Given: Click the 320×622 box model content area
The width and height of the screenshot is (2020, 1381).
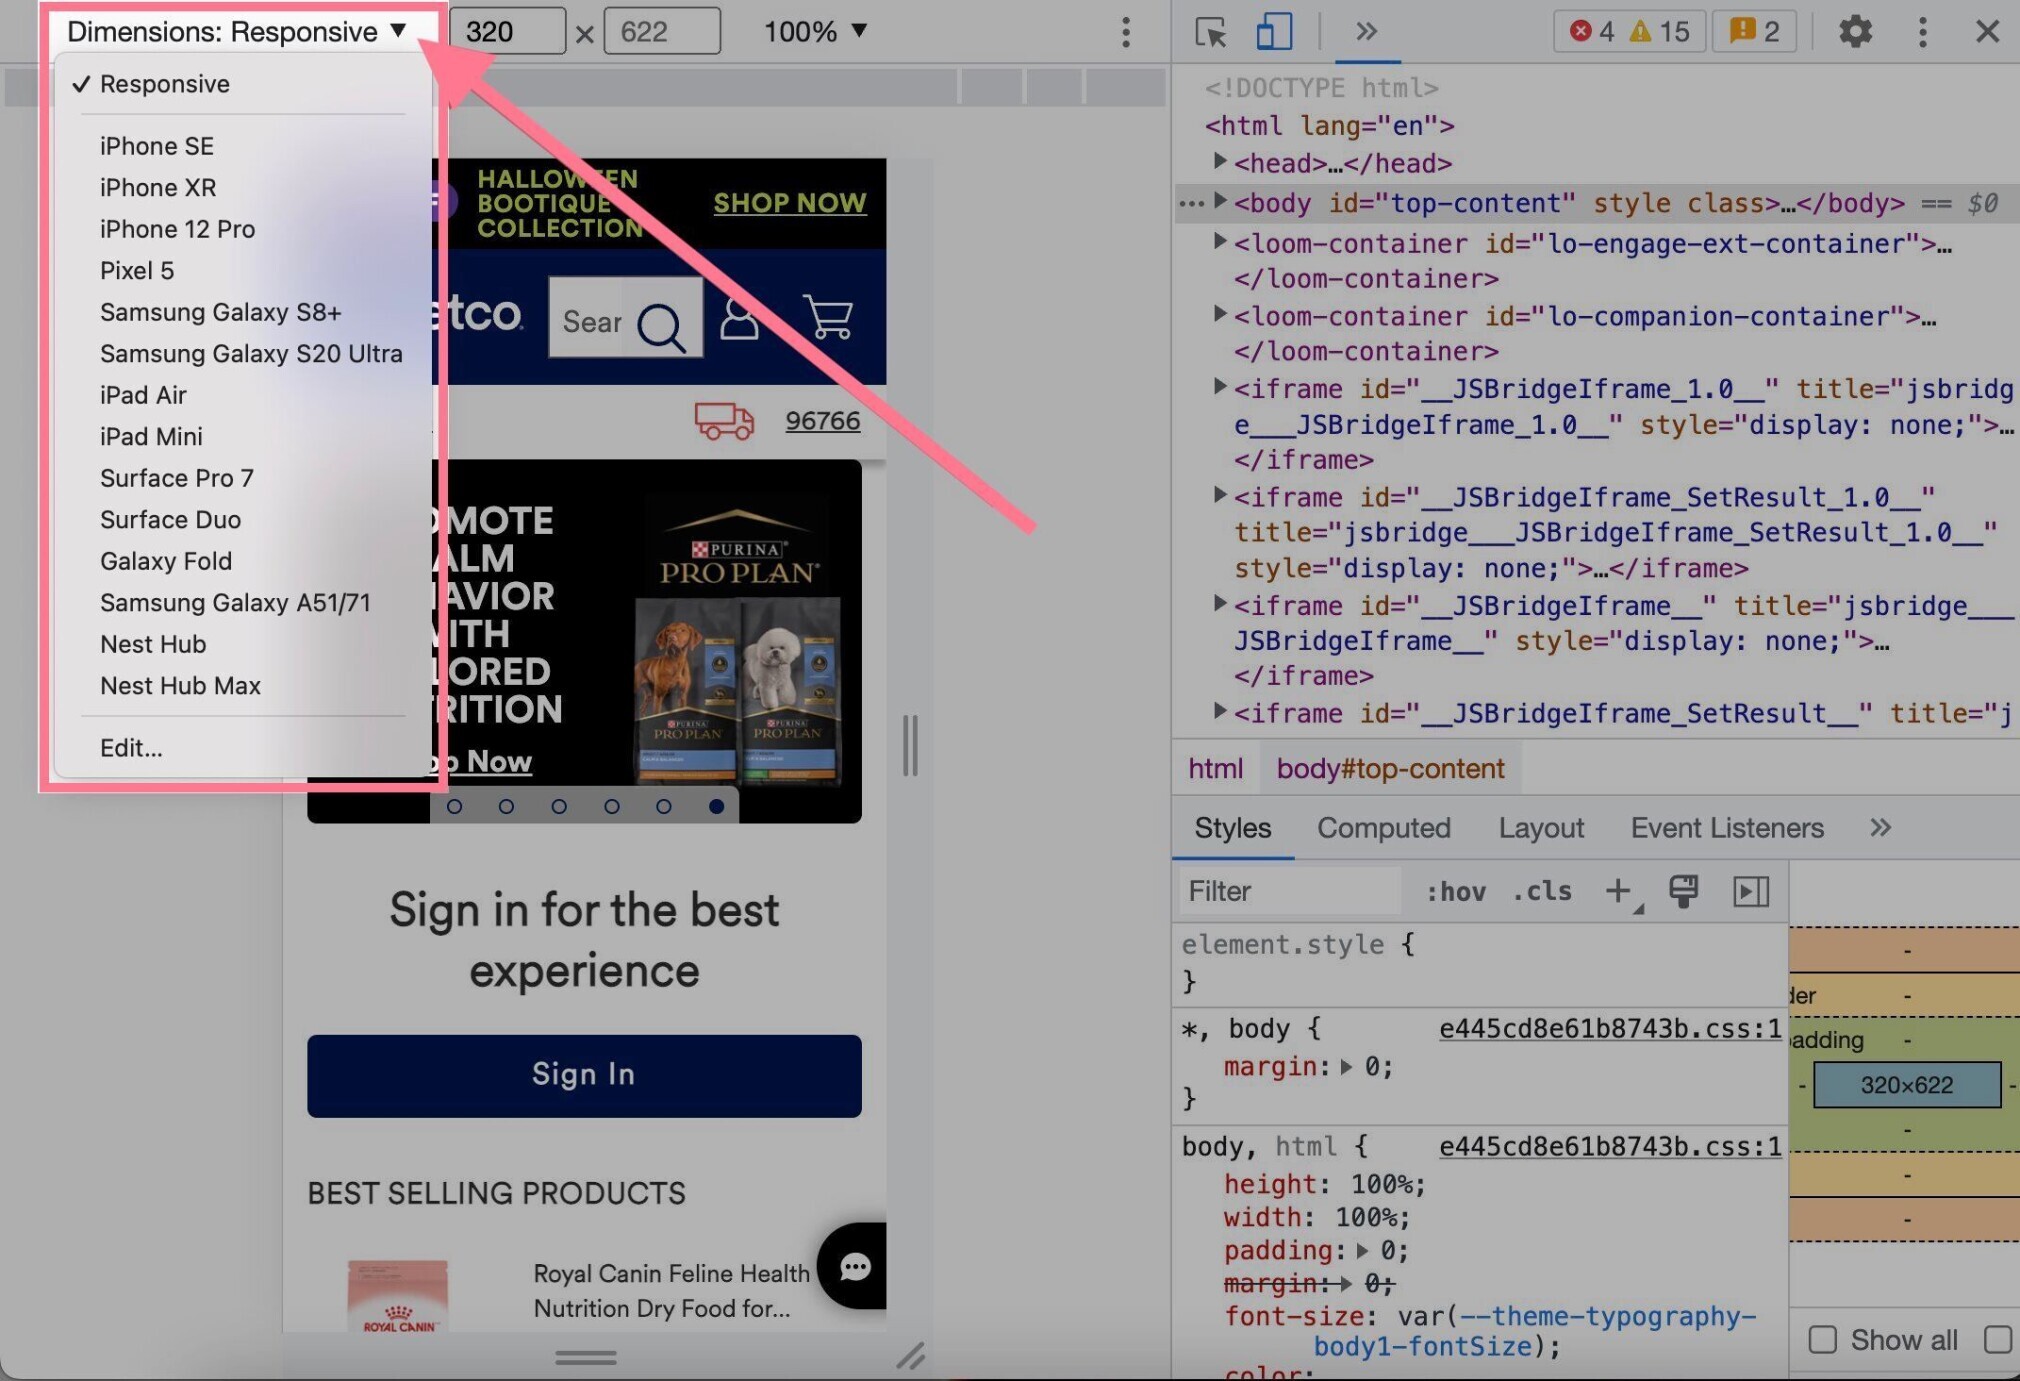Looking at the screenshot, I should click(x=1907, y=1085).
